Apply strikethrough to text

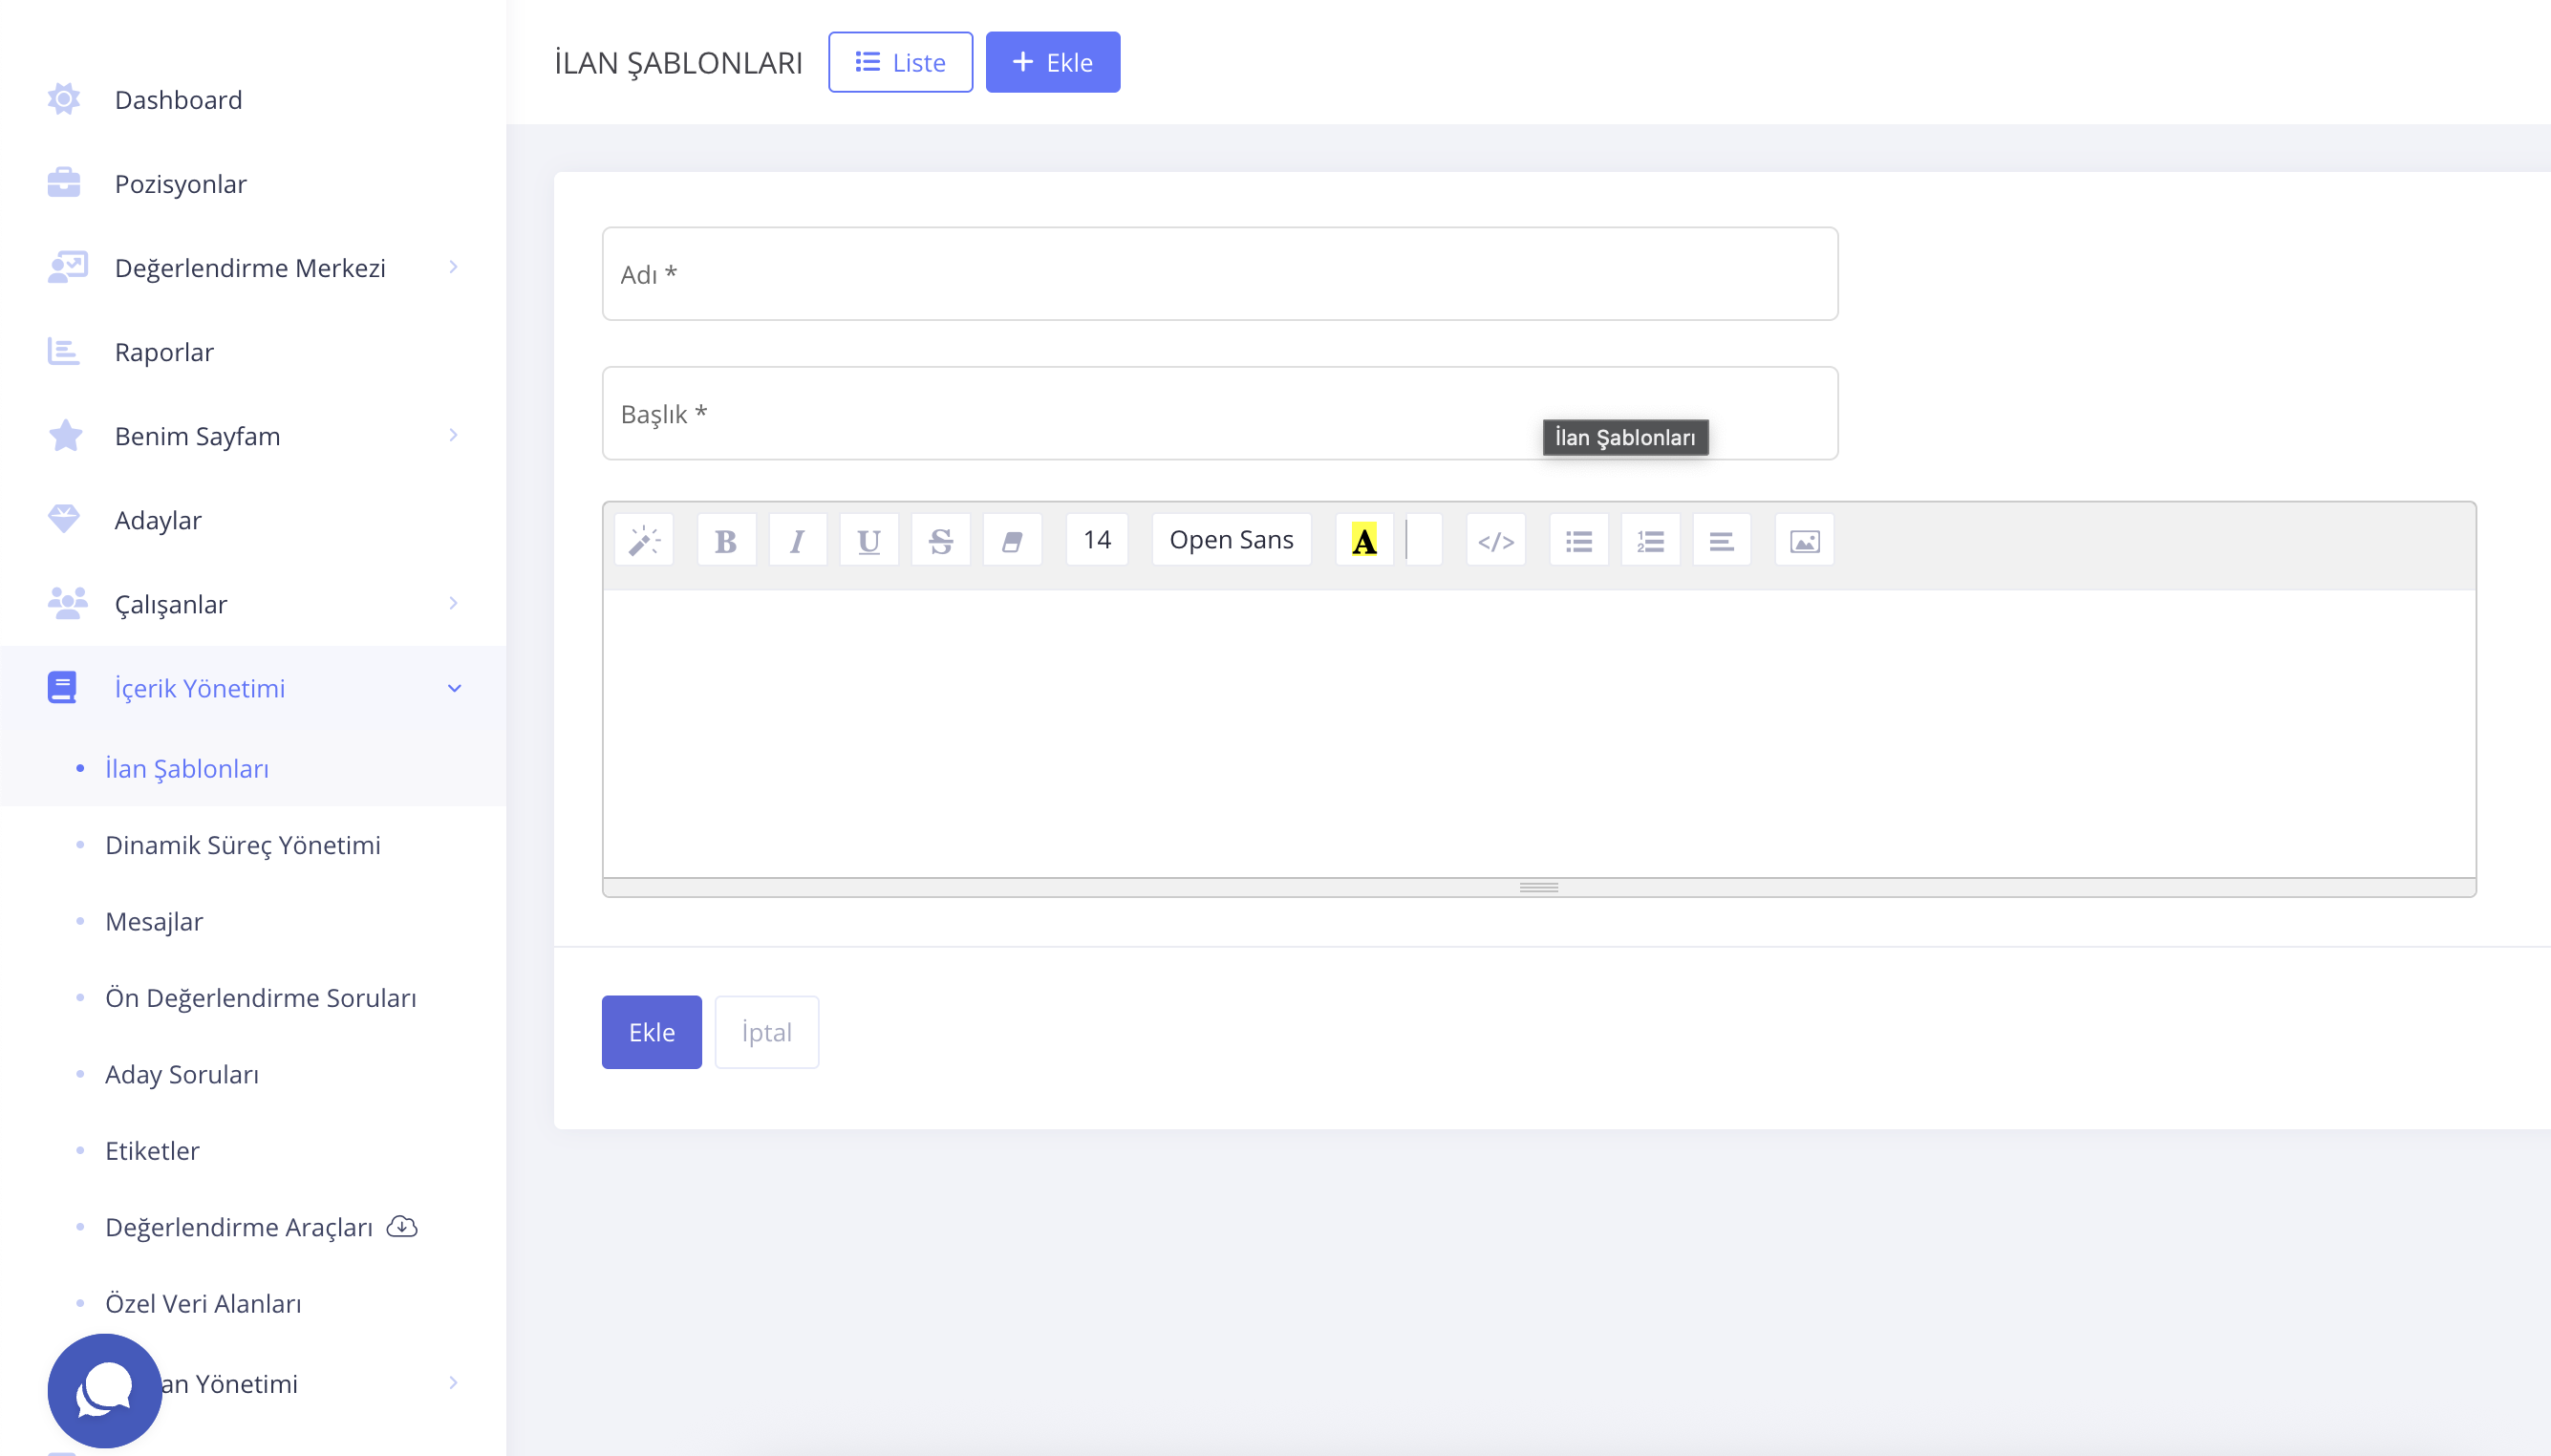940,541
